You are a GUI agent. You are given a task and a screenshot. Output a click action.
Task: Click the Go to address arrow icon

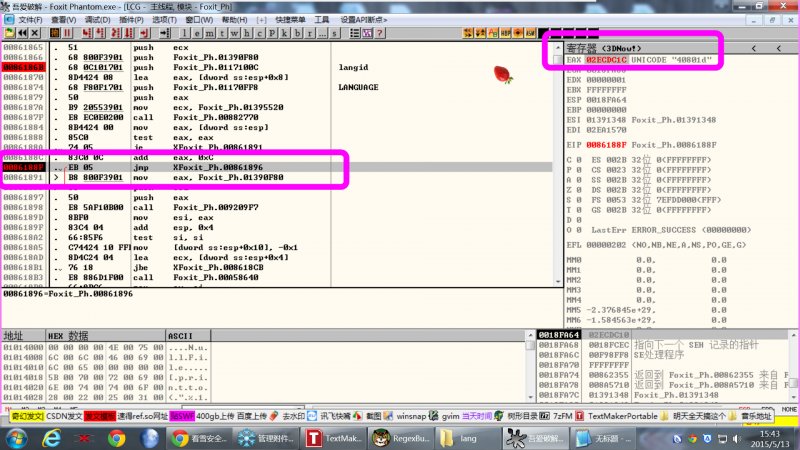[165, 33]
